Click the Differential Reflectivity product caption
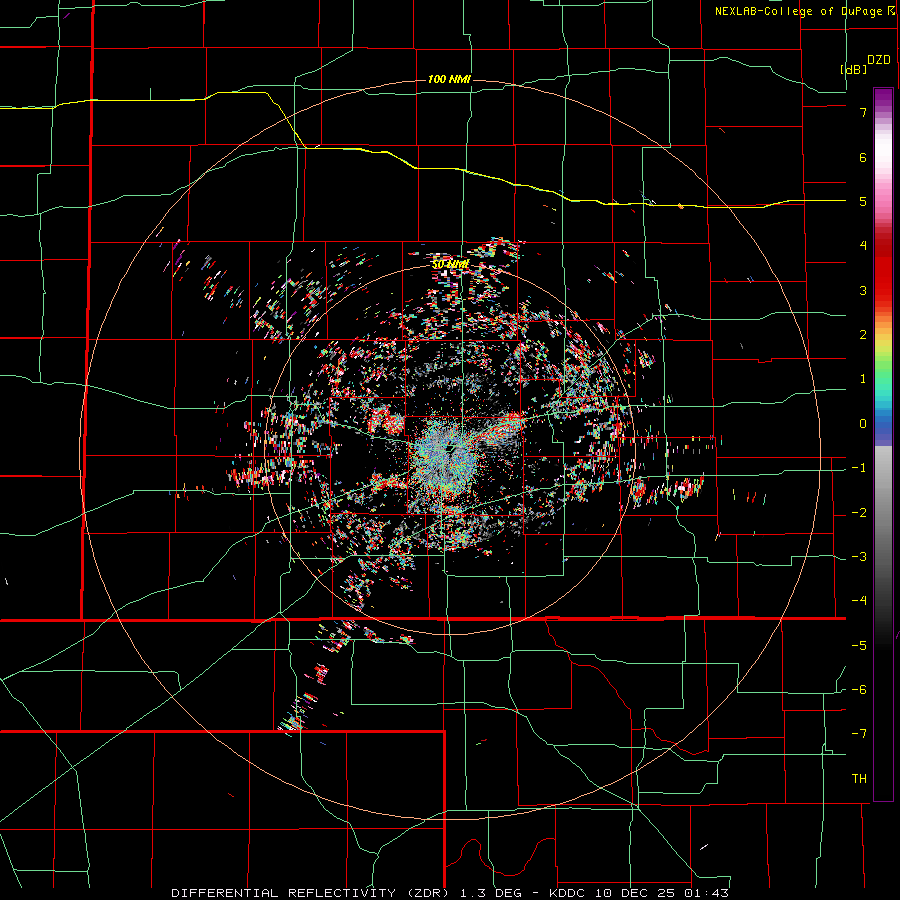The height and width of the screenshot is (900, 900). pos(450,893)
